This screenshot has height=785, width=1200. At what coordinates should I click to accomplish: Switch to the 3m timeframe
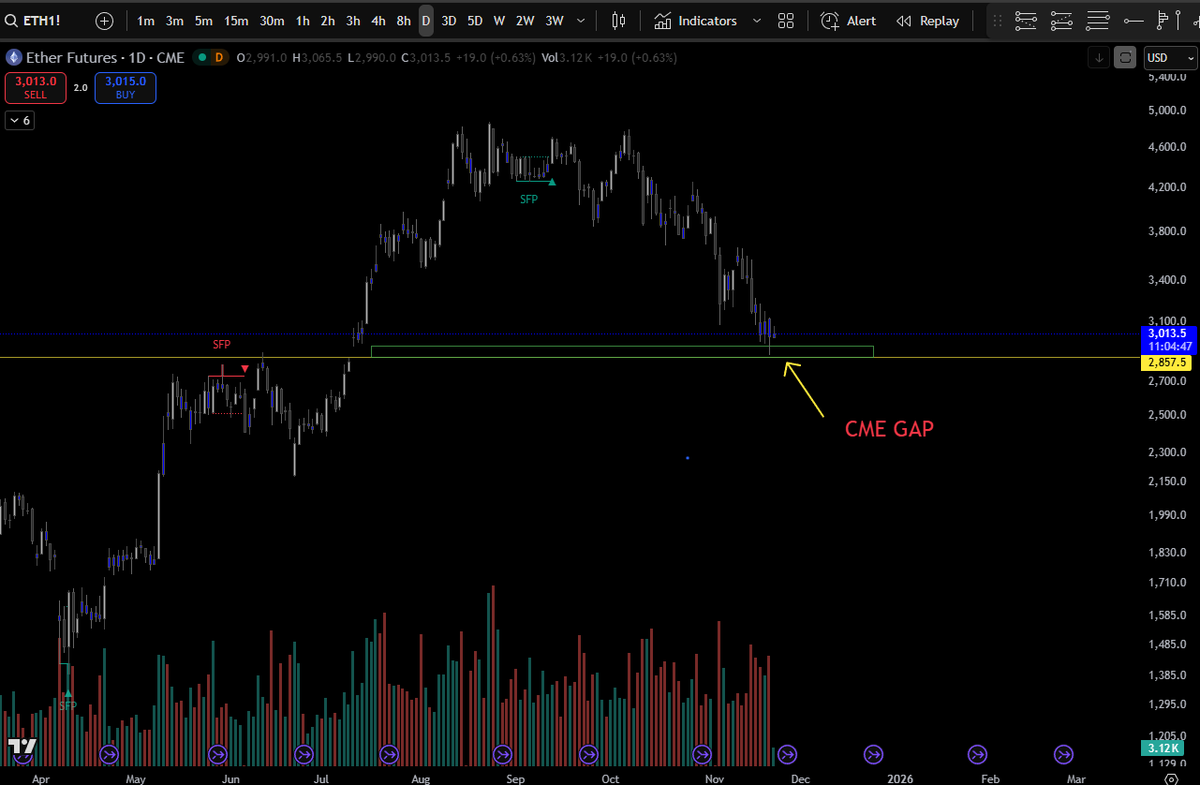(175, 20)
